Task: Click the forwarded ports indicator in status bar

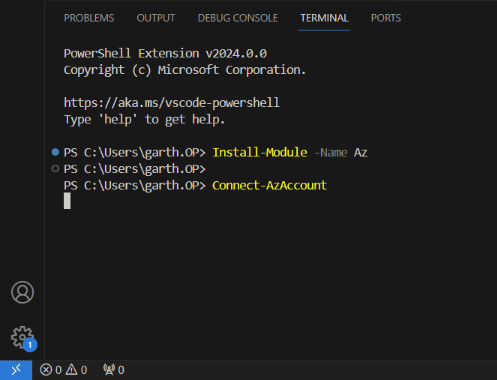Action: [x=114, y=370]
